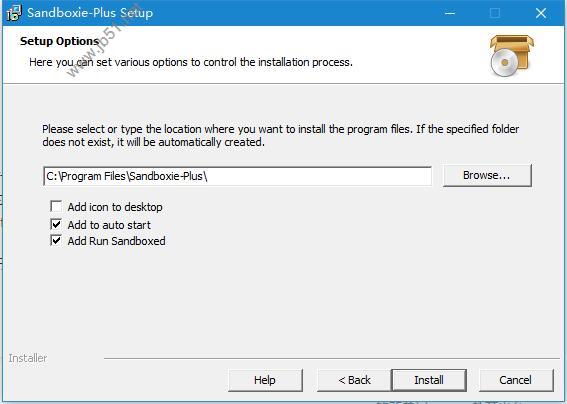567x404 pixels.
Task: Minimize the setup window
Action: [450, 13]
